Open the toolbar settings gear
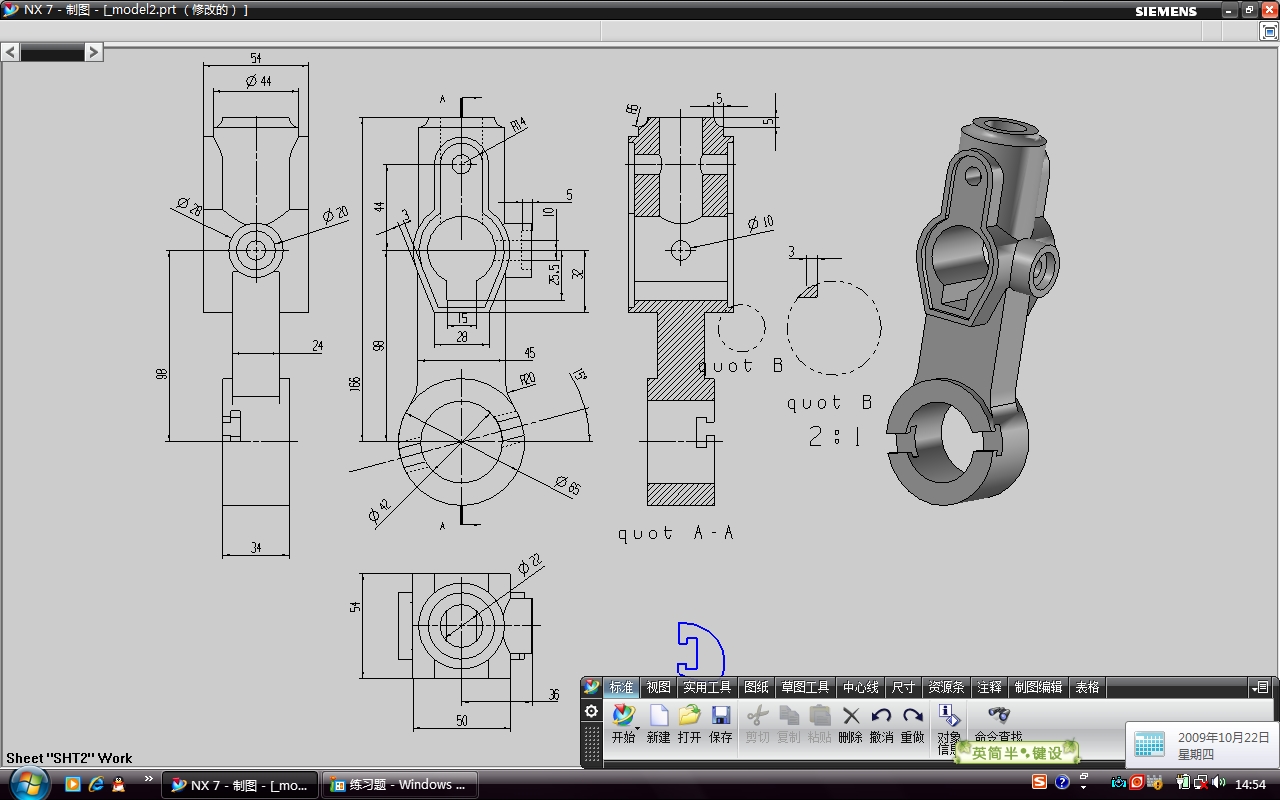This screenshot has height=800, width=1280. [x=592, y=711]
